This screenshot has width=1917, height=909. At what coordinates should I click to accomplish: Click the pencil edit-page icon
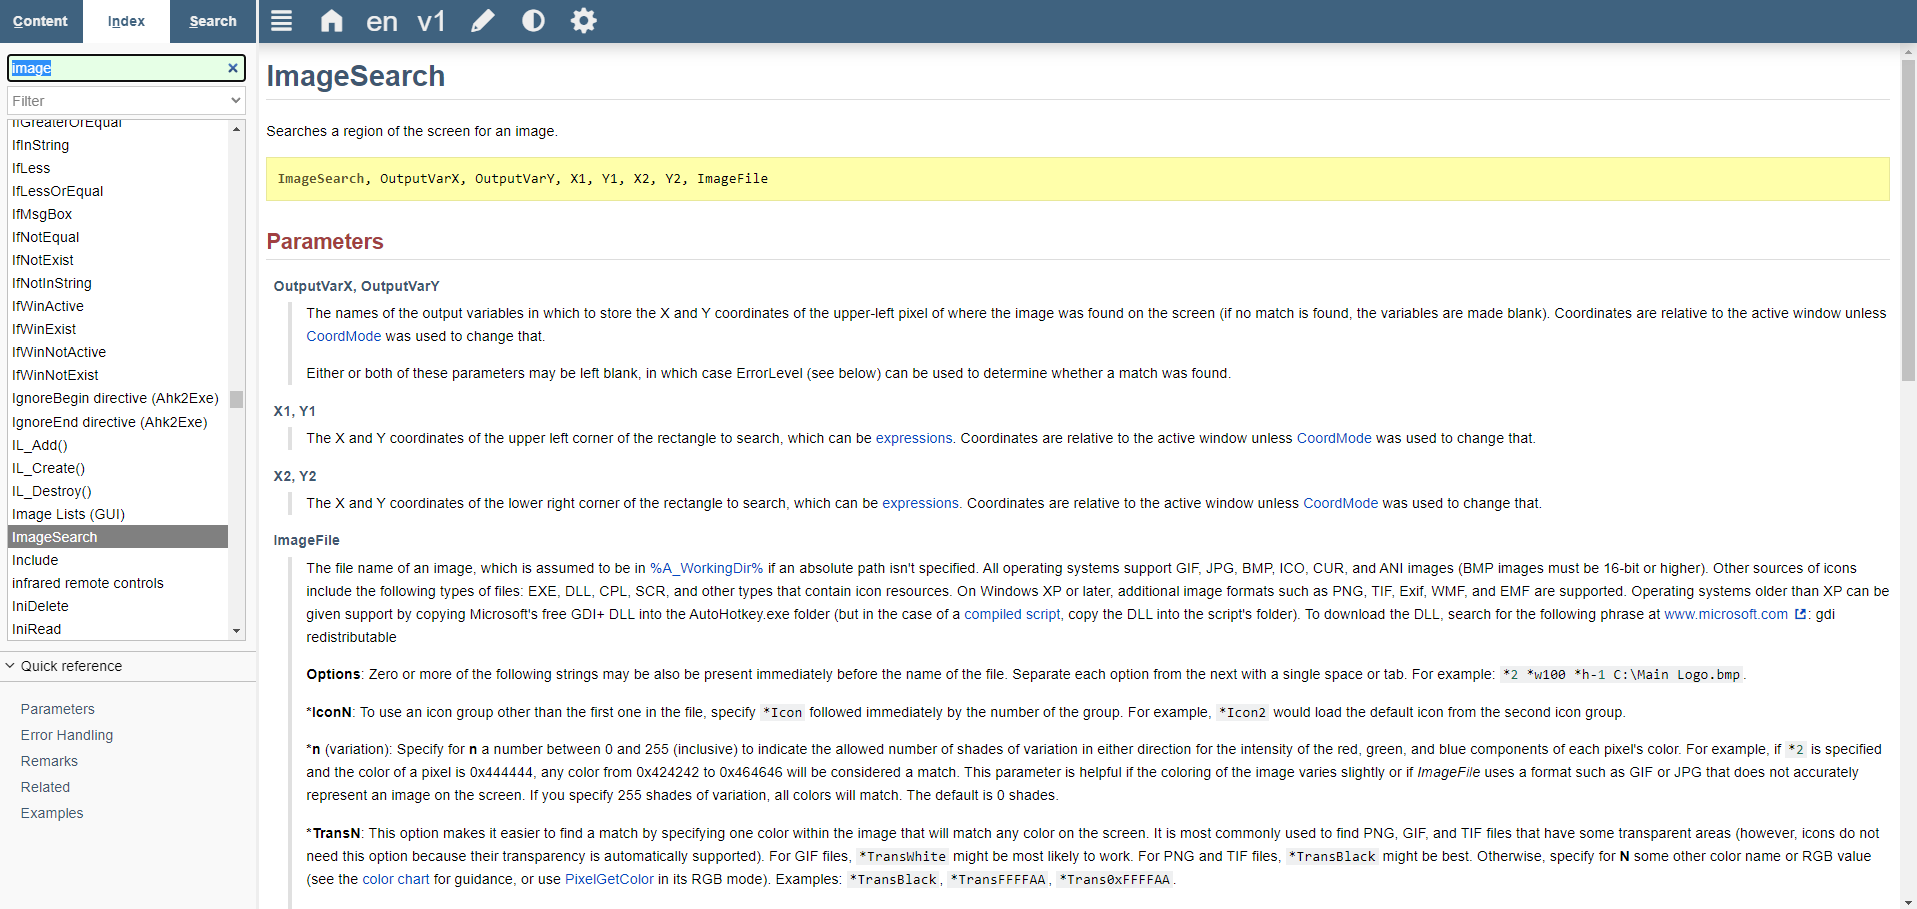(483, 21)
